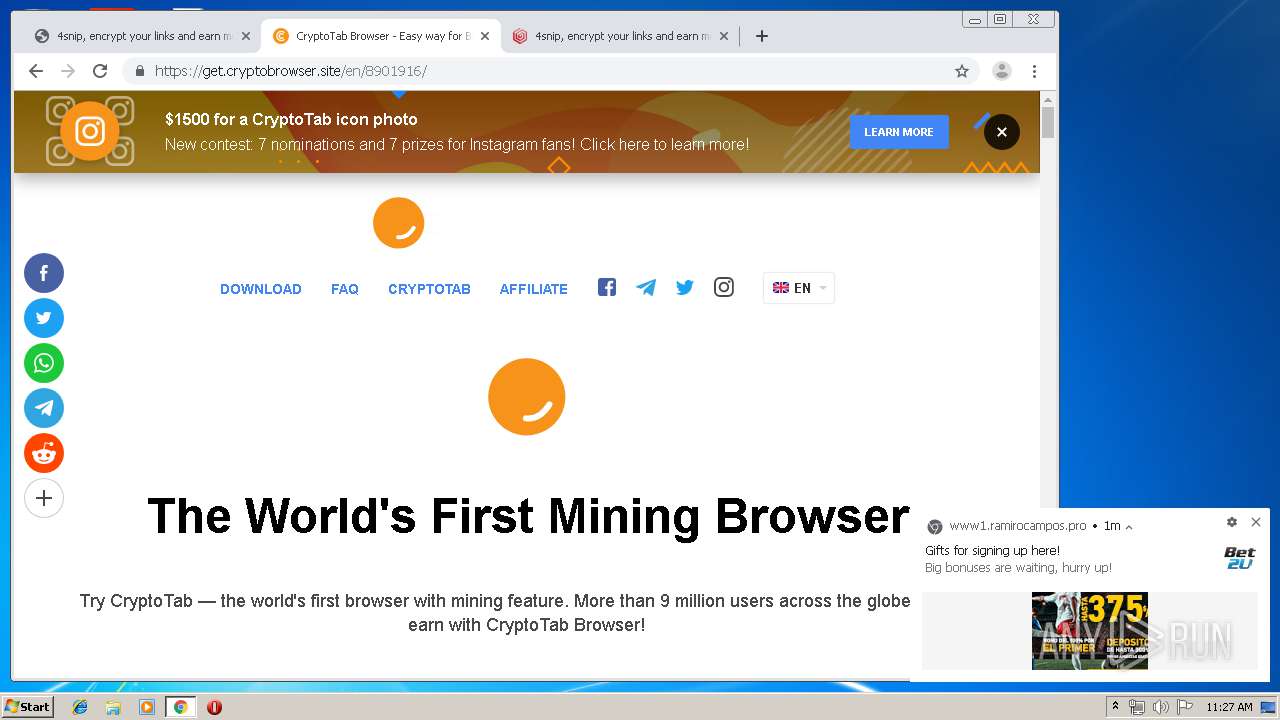Click scrollbar up arrow

1048,100
